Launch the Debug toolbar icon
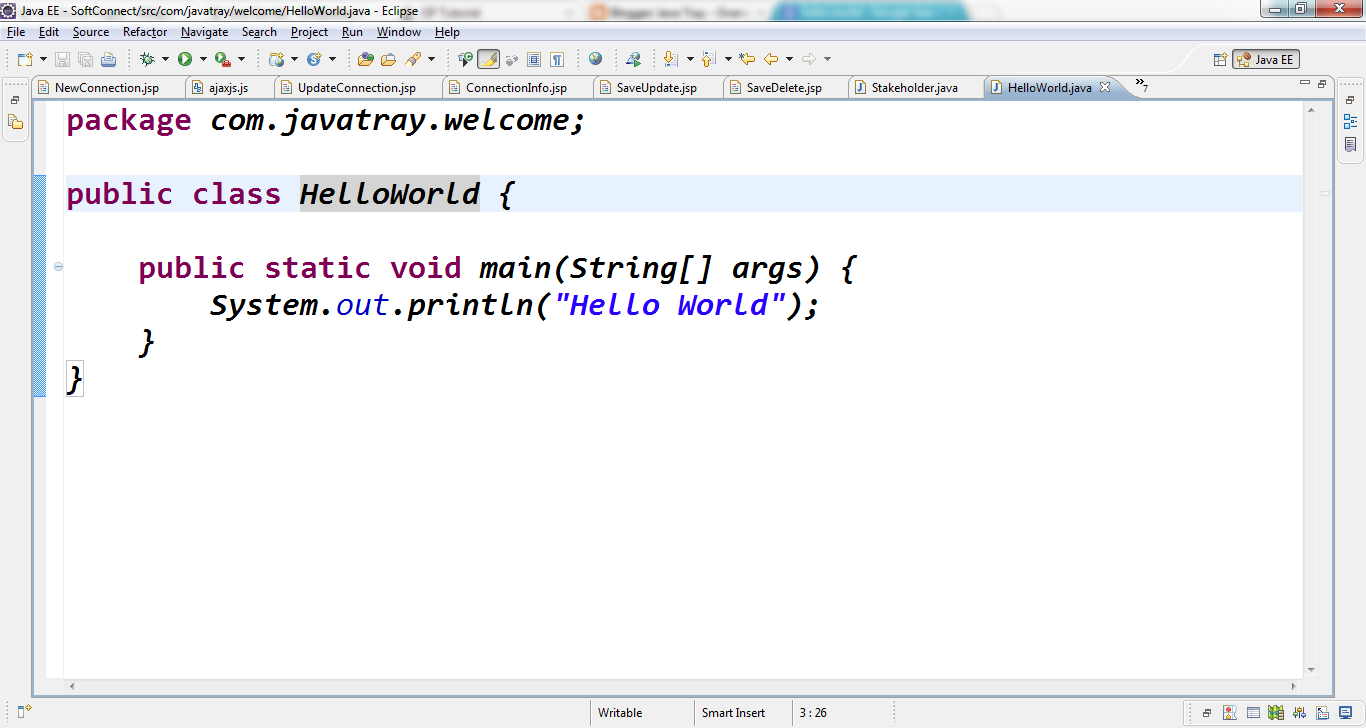The image size is (1366, 728). (148, 58)
